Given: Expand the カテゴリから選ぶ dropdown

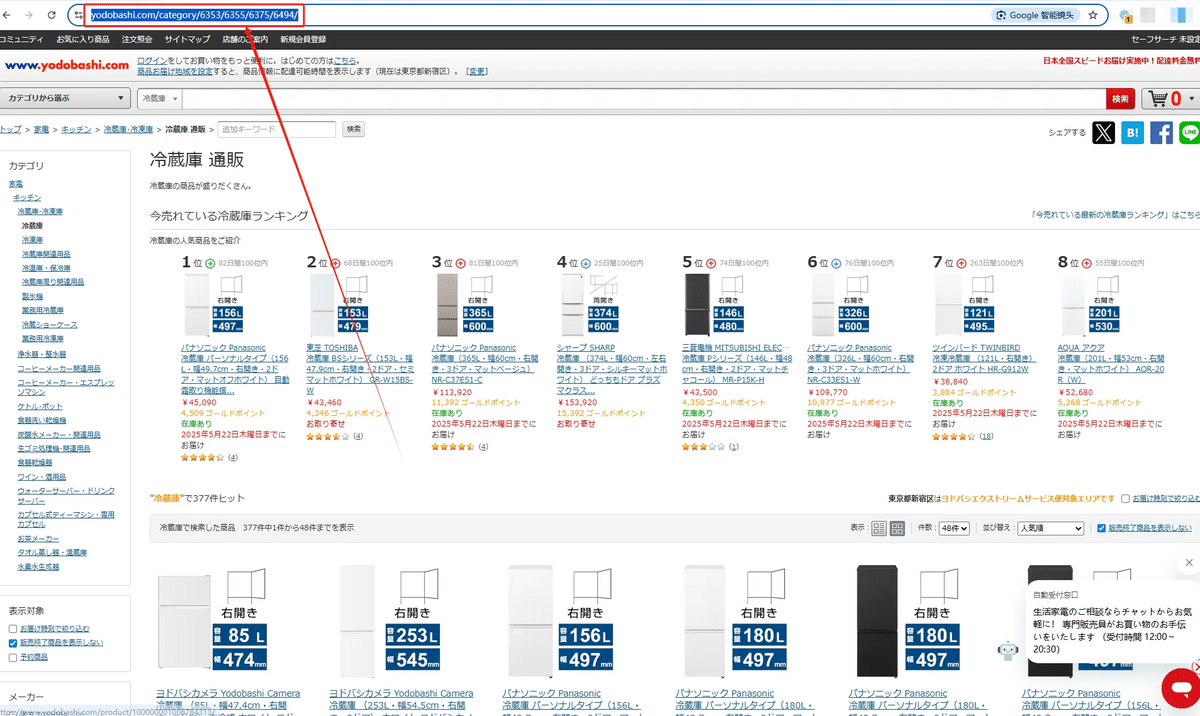Looking at the screenshot, I should tap(66, 98).
